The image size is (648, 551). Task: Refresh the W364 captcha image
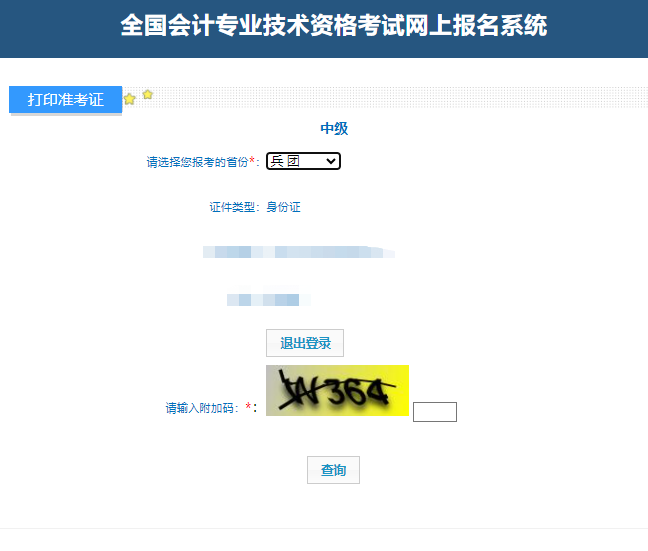coord(337,390)
